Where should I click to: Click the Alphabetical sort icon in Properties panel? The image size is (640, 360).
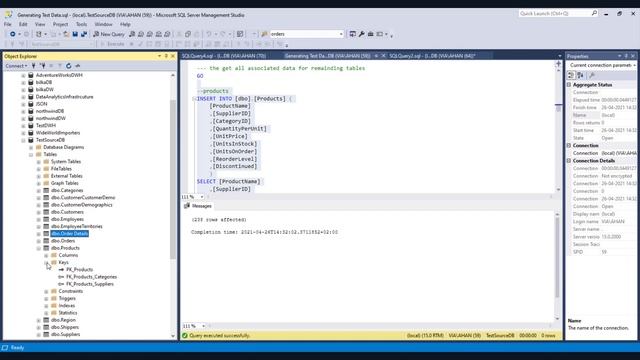tap(580, 75)
